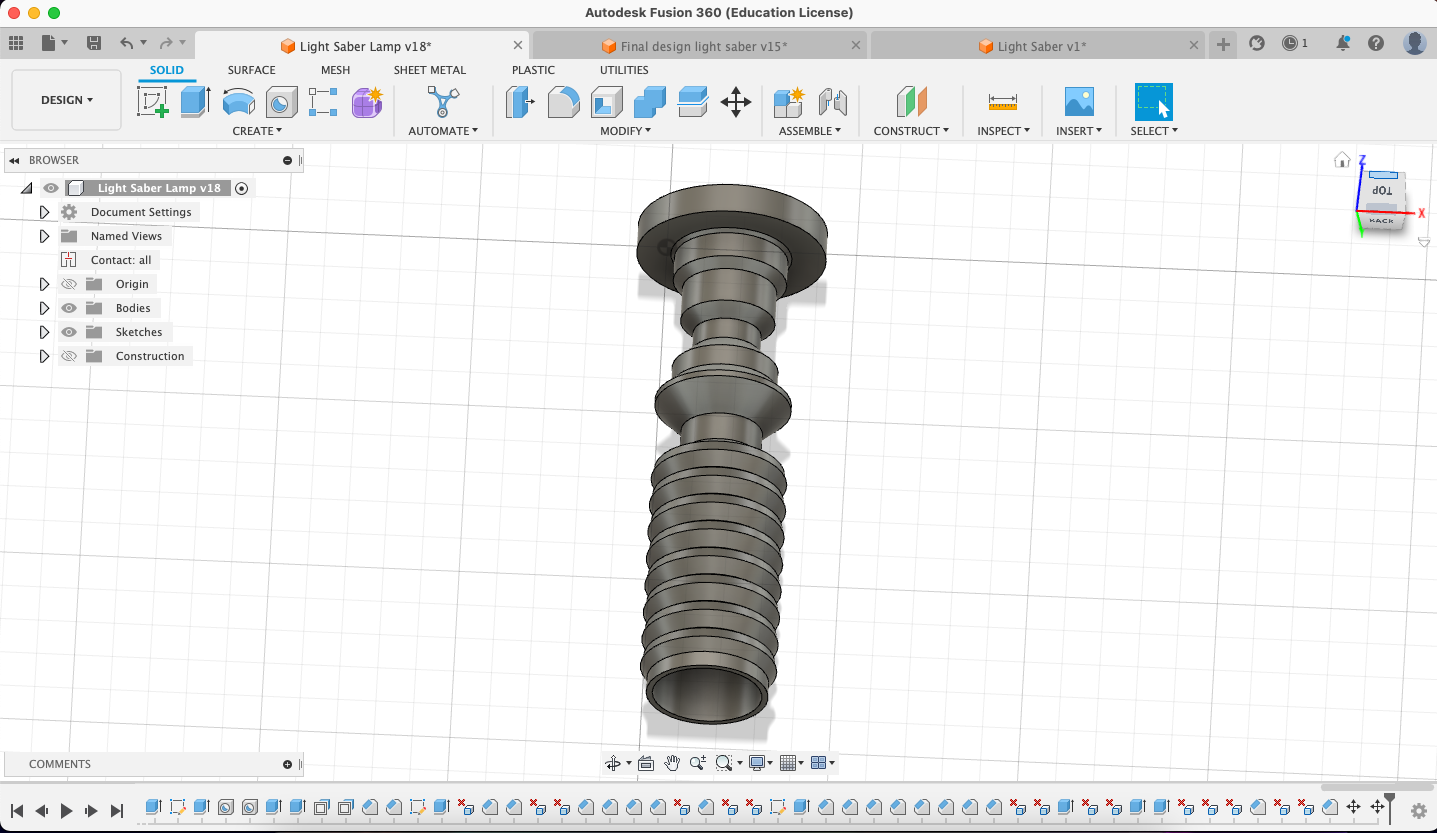
Task: Open the DESIGN workspace dropdown
Action: (x=67, y=100)
